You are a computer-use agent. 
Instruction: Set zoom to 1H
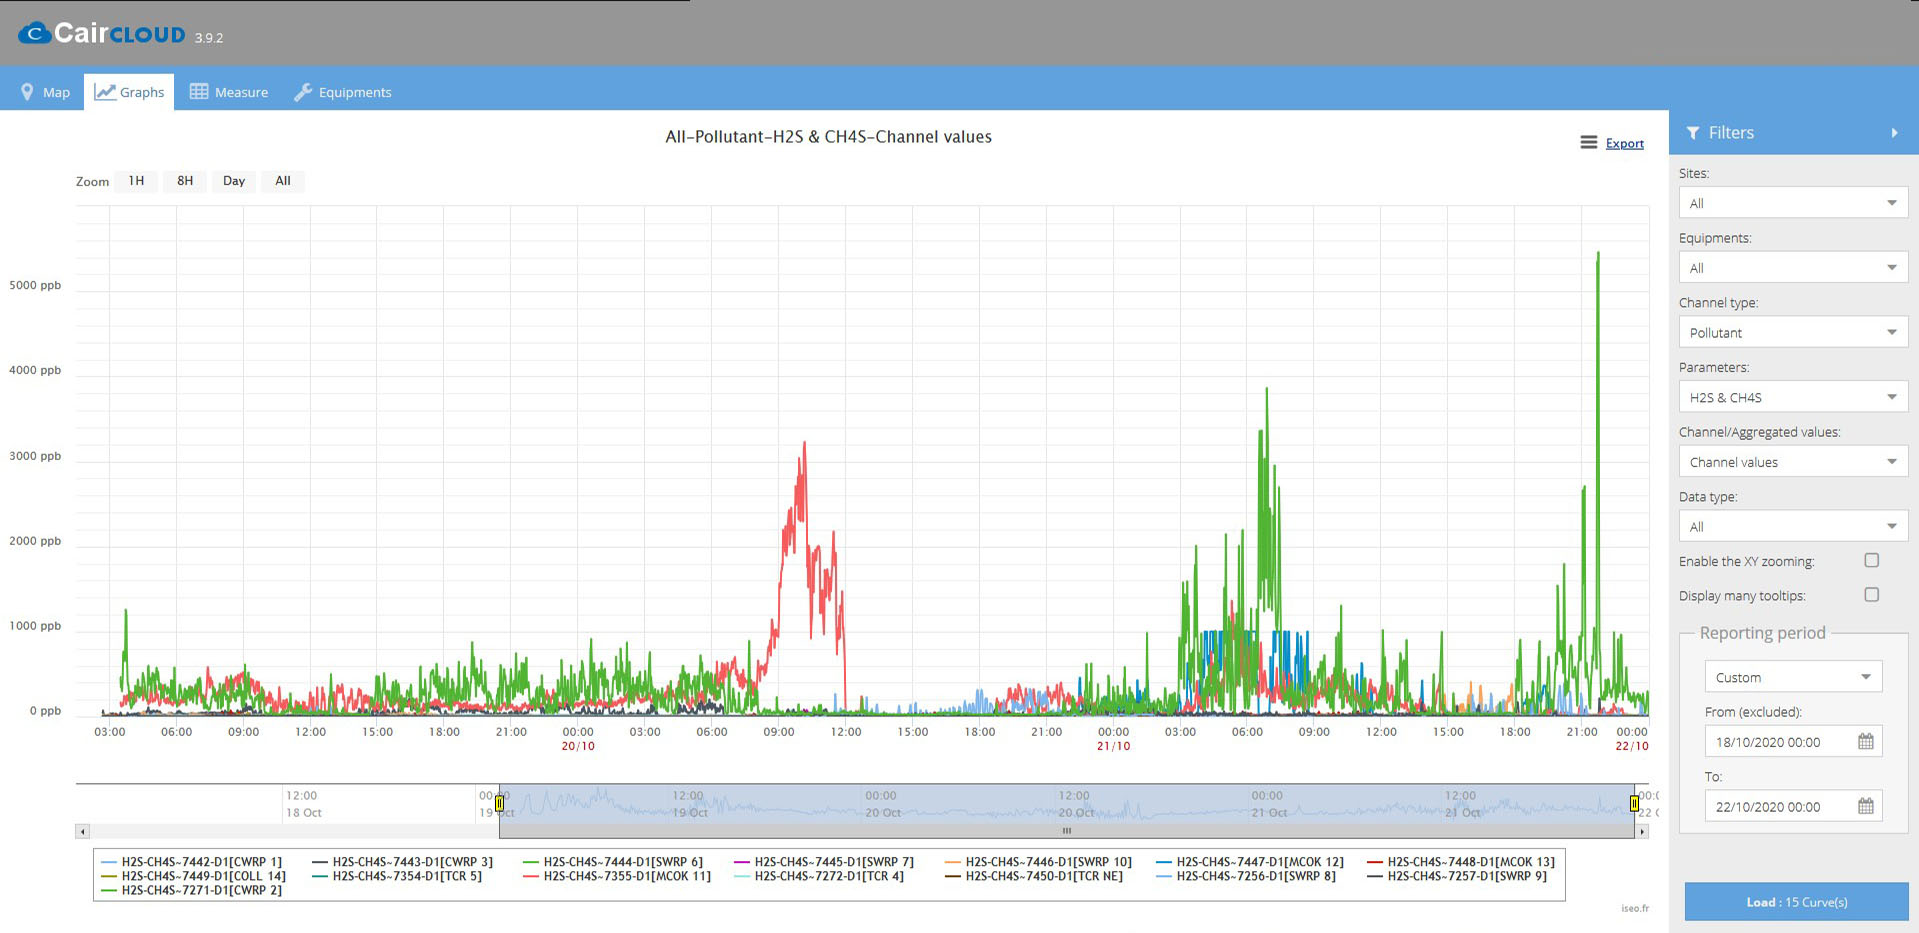coord(136,181)
